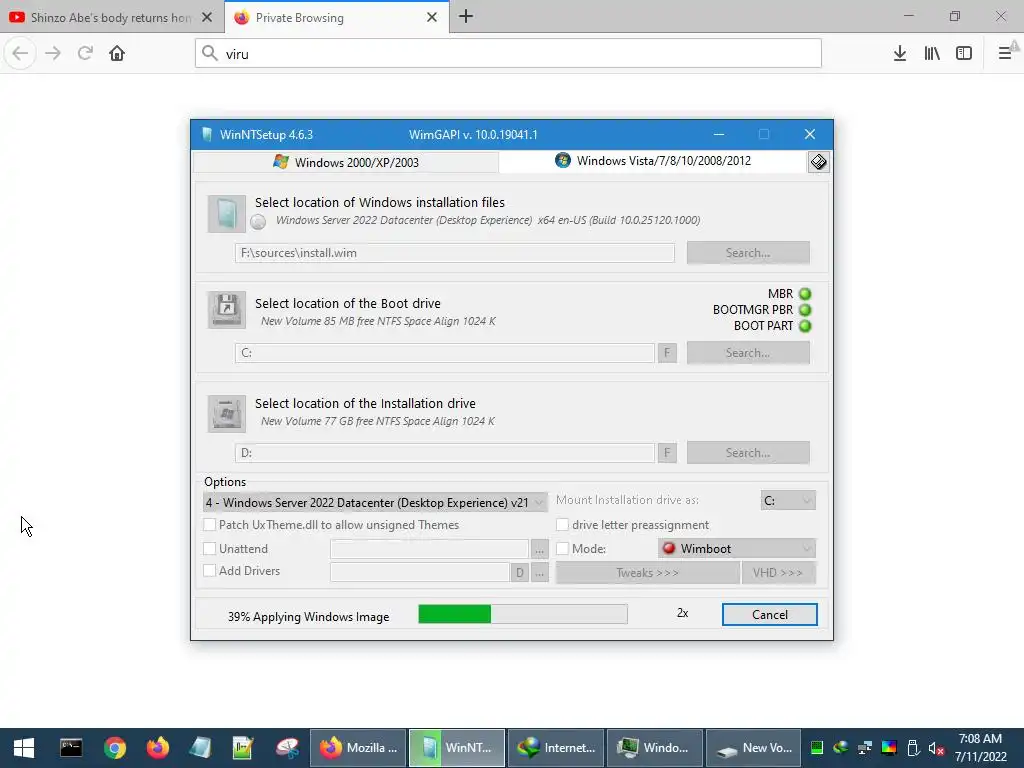Click the volume muted tray icon
This screenshot has height=768, width=1024.
[x=936, y=748]
